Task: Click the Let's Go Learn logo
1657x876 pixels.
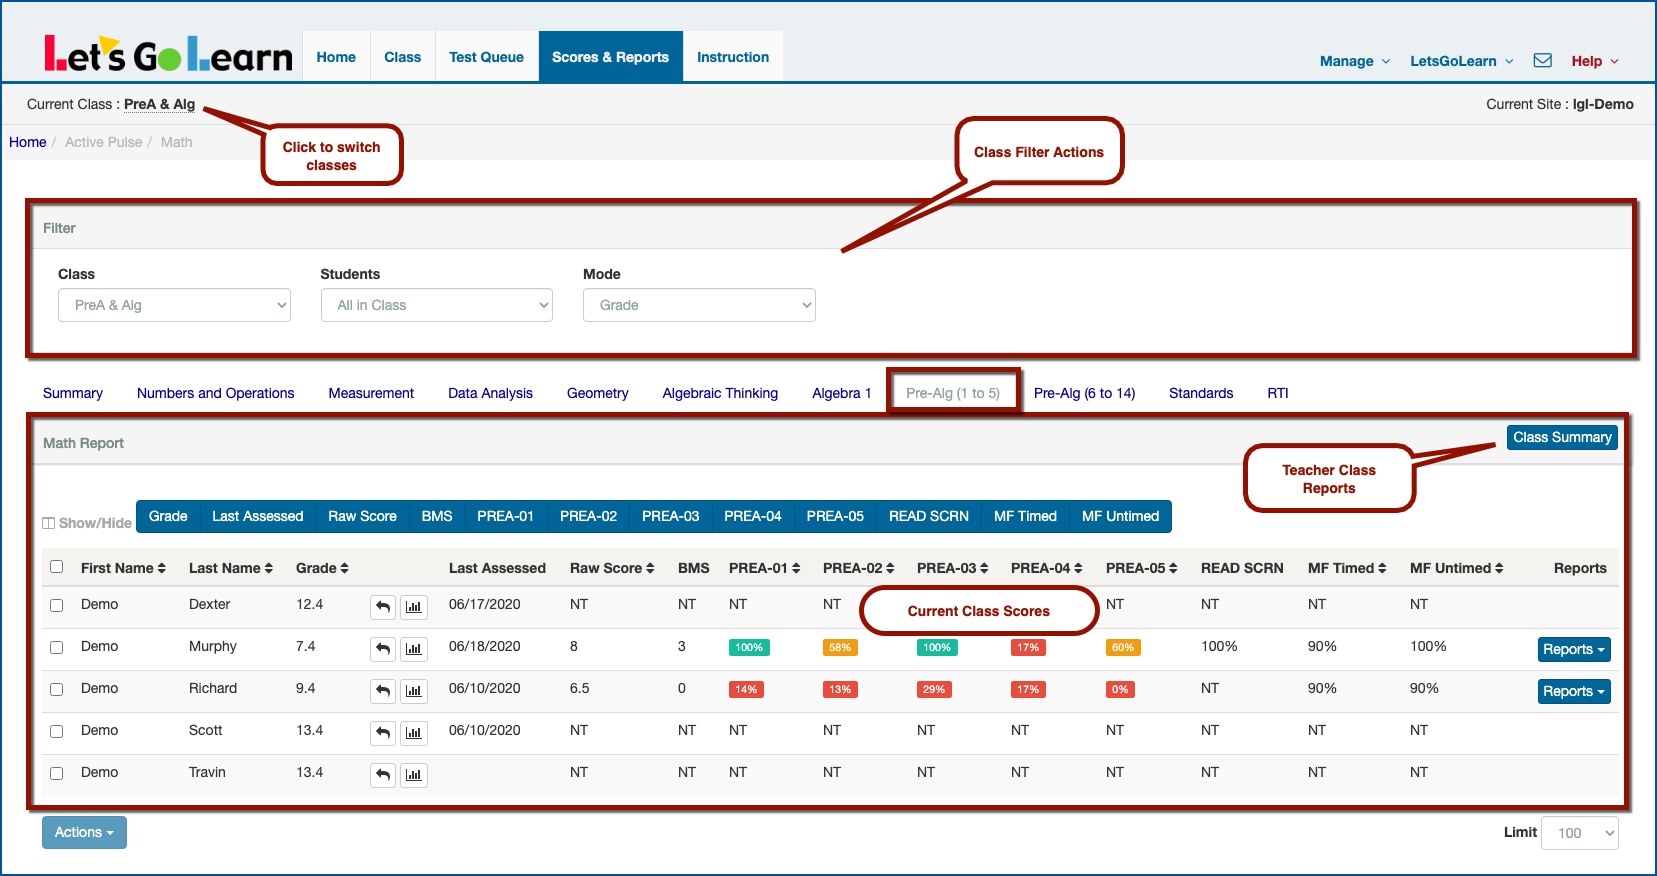Action: click(x=168, y=54)
